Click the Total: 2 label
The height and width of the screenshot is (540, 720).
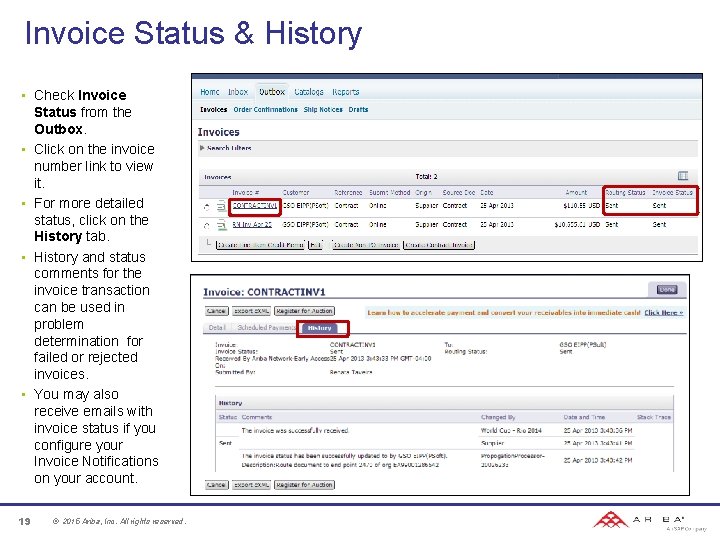[x=426, y=176]
